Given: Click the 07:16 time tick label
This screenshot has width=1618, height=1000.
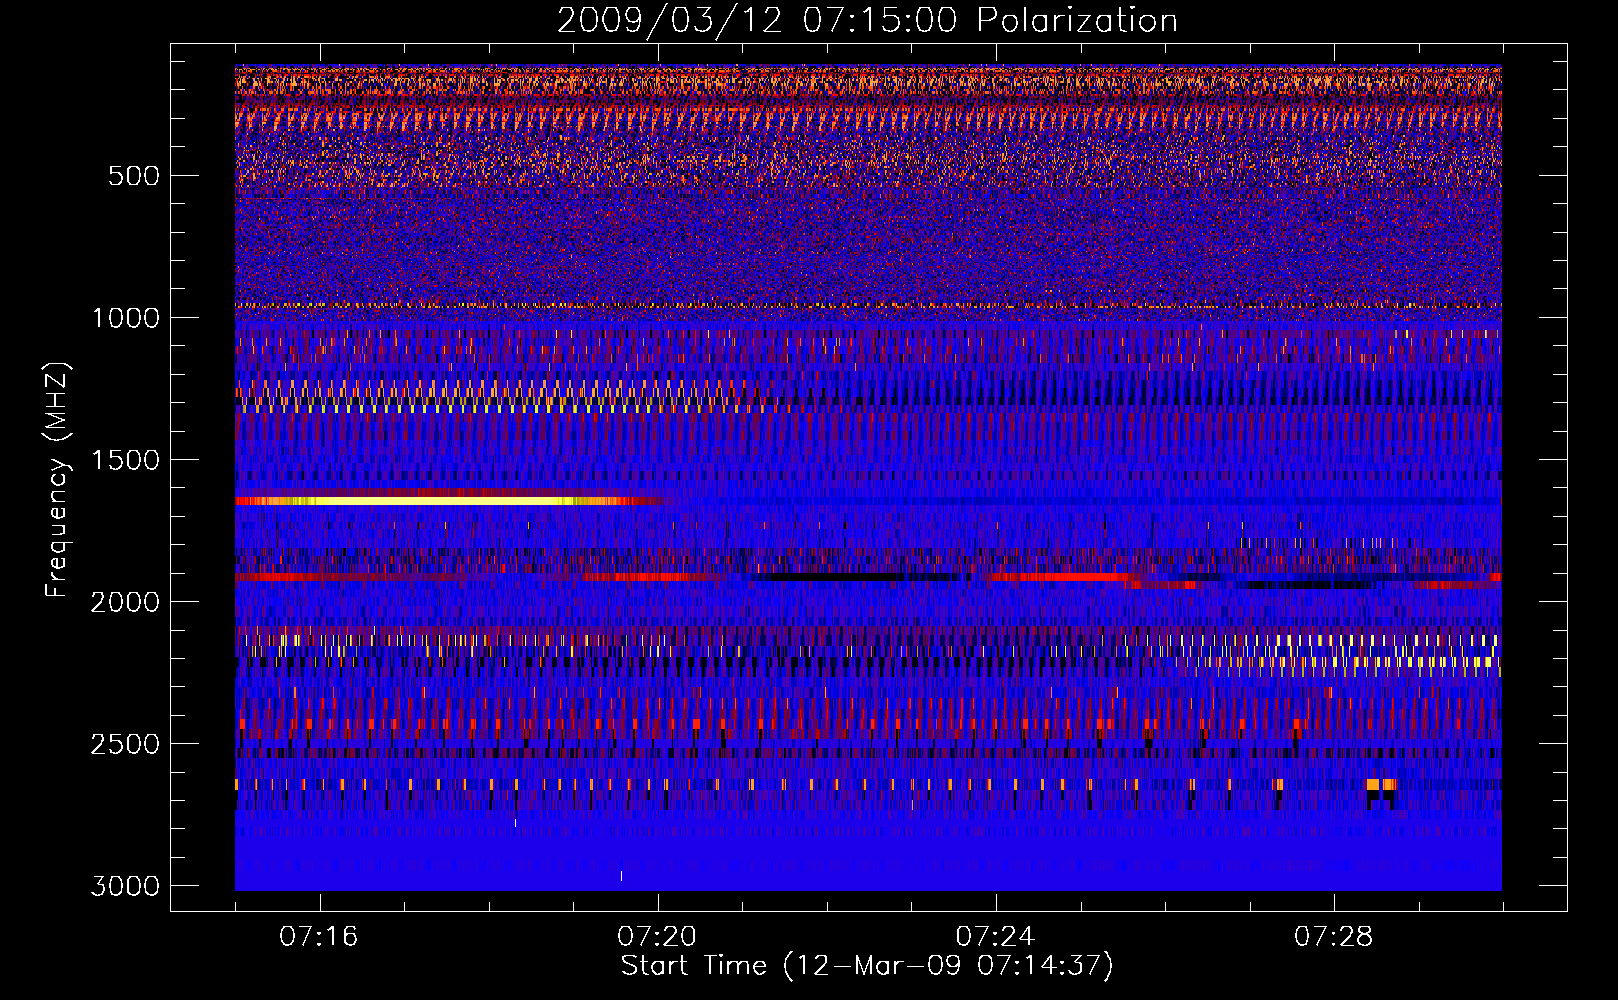Looking at the screenshot, I should tap(319, 937).
